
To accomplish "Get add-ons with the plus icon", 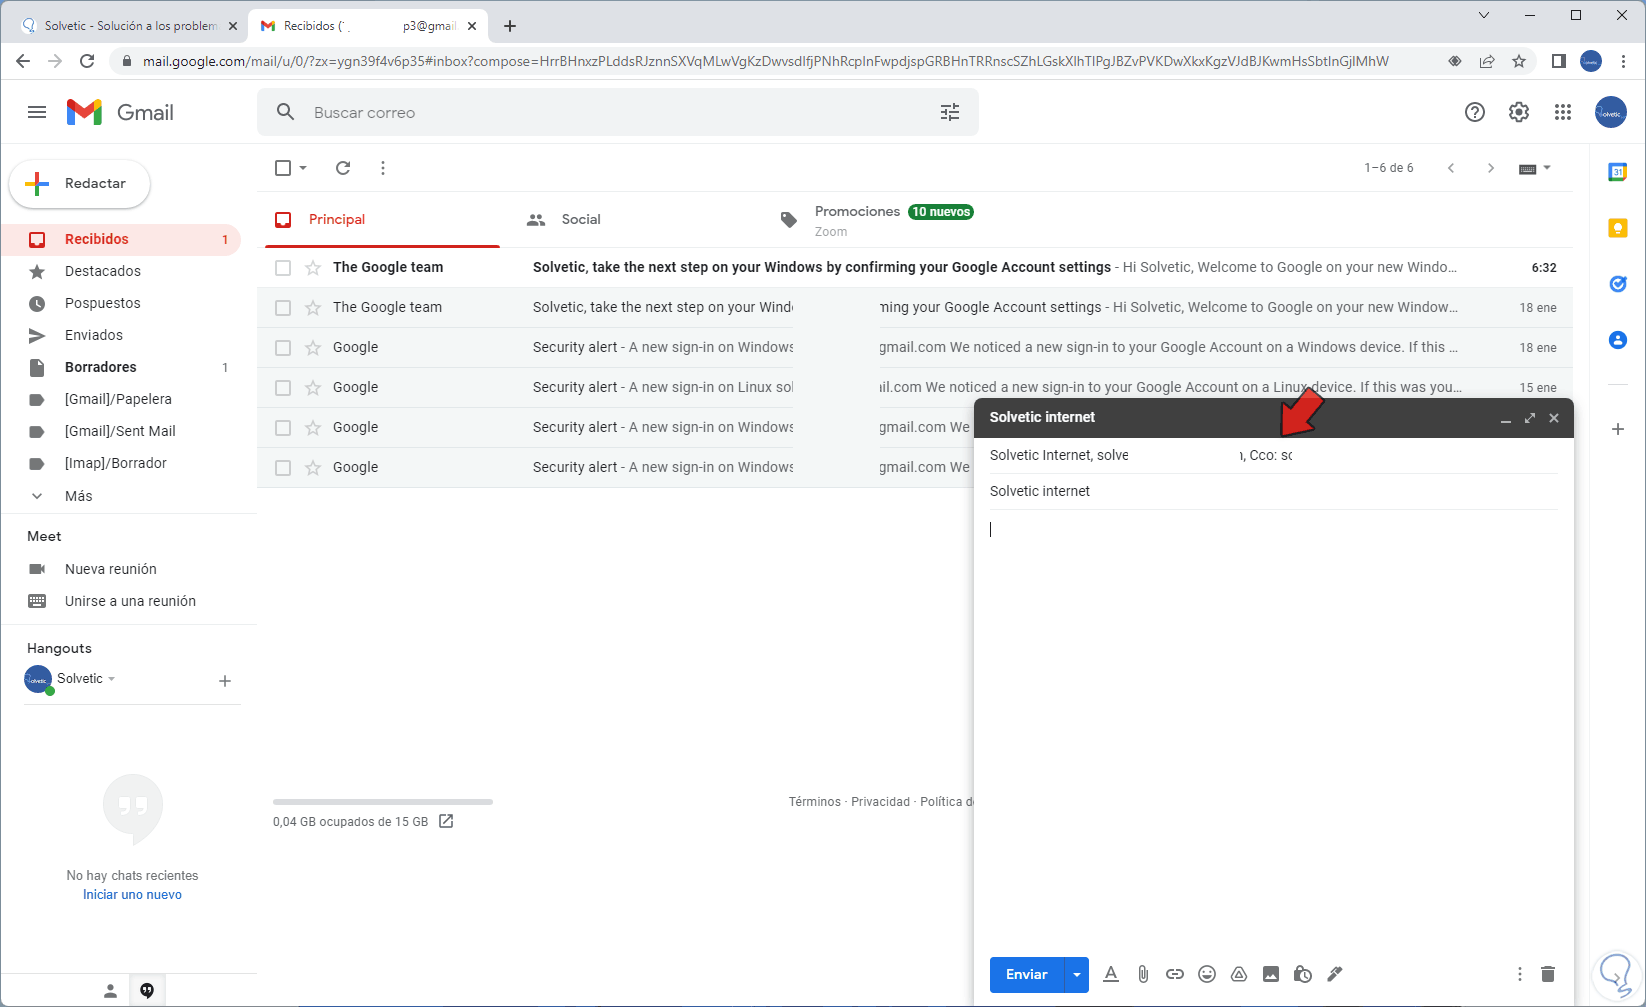I will click(x=1617, y=429).
